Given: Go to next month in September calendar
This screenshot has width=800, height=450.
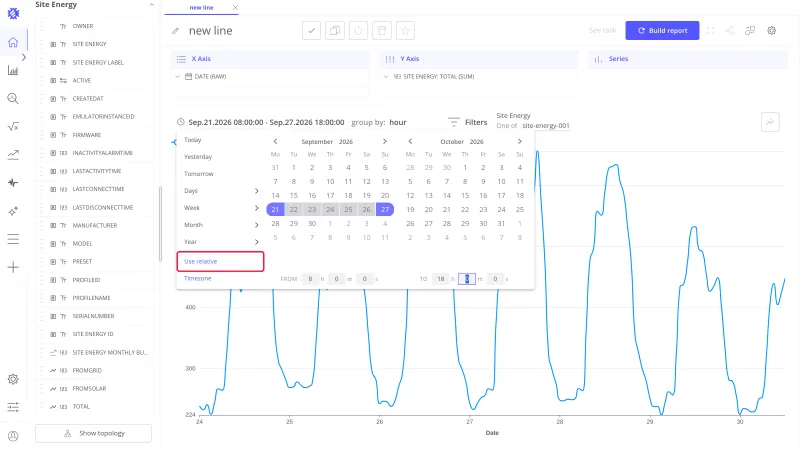Looking at the screenshot, I should (x=385, y=141).
